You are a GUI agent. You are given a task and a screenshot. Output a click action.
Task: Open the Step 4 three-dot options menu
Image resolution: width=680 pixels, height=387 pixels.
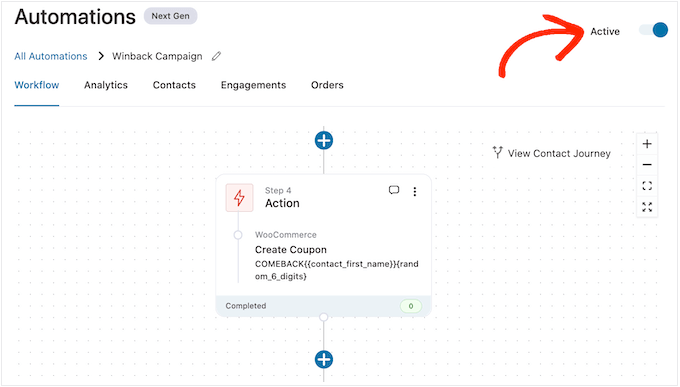click(415, 192)
